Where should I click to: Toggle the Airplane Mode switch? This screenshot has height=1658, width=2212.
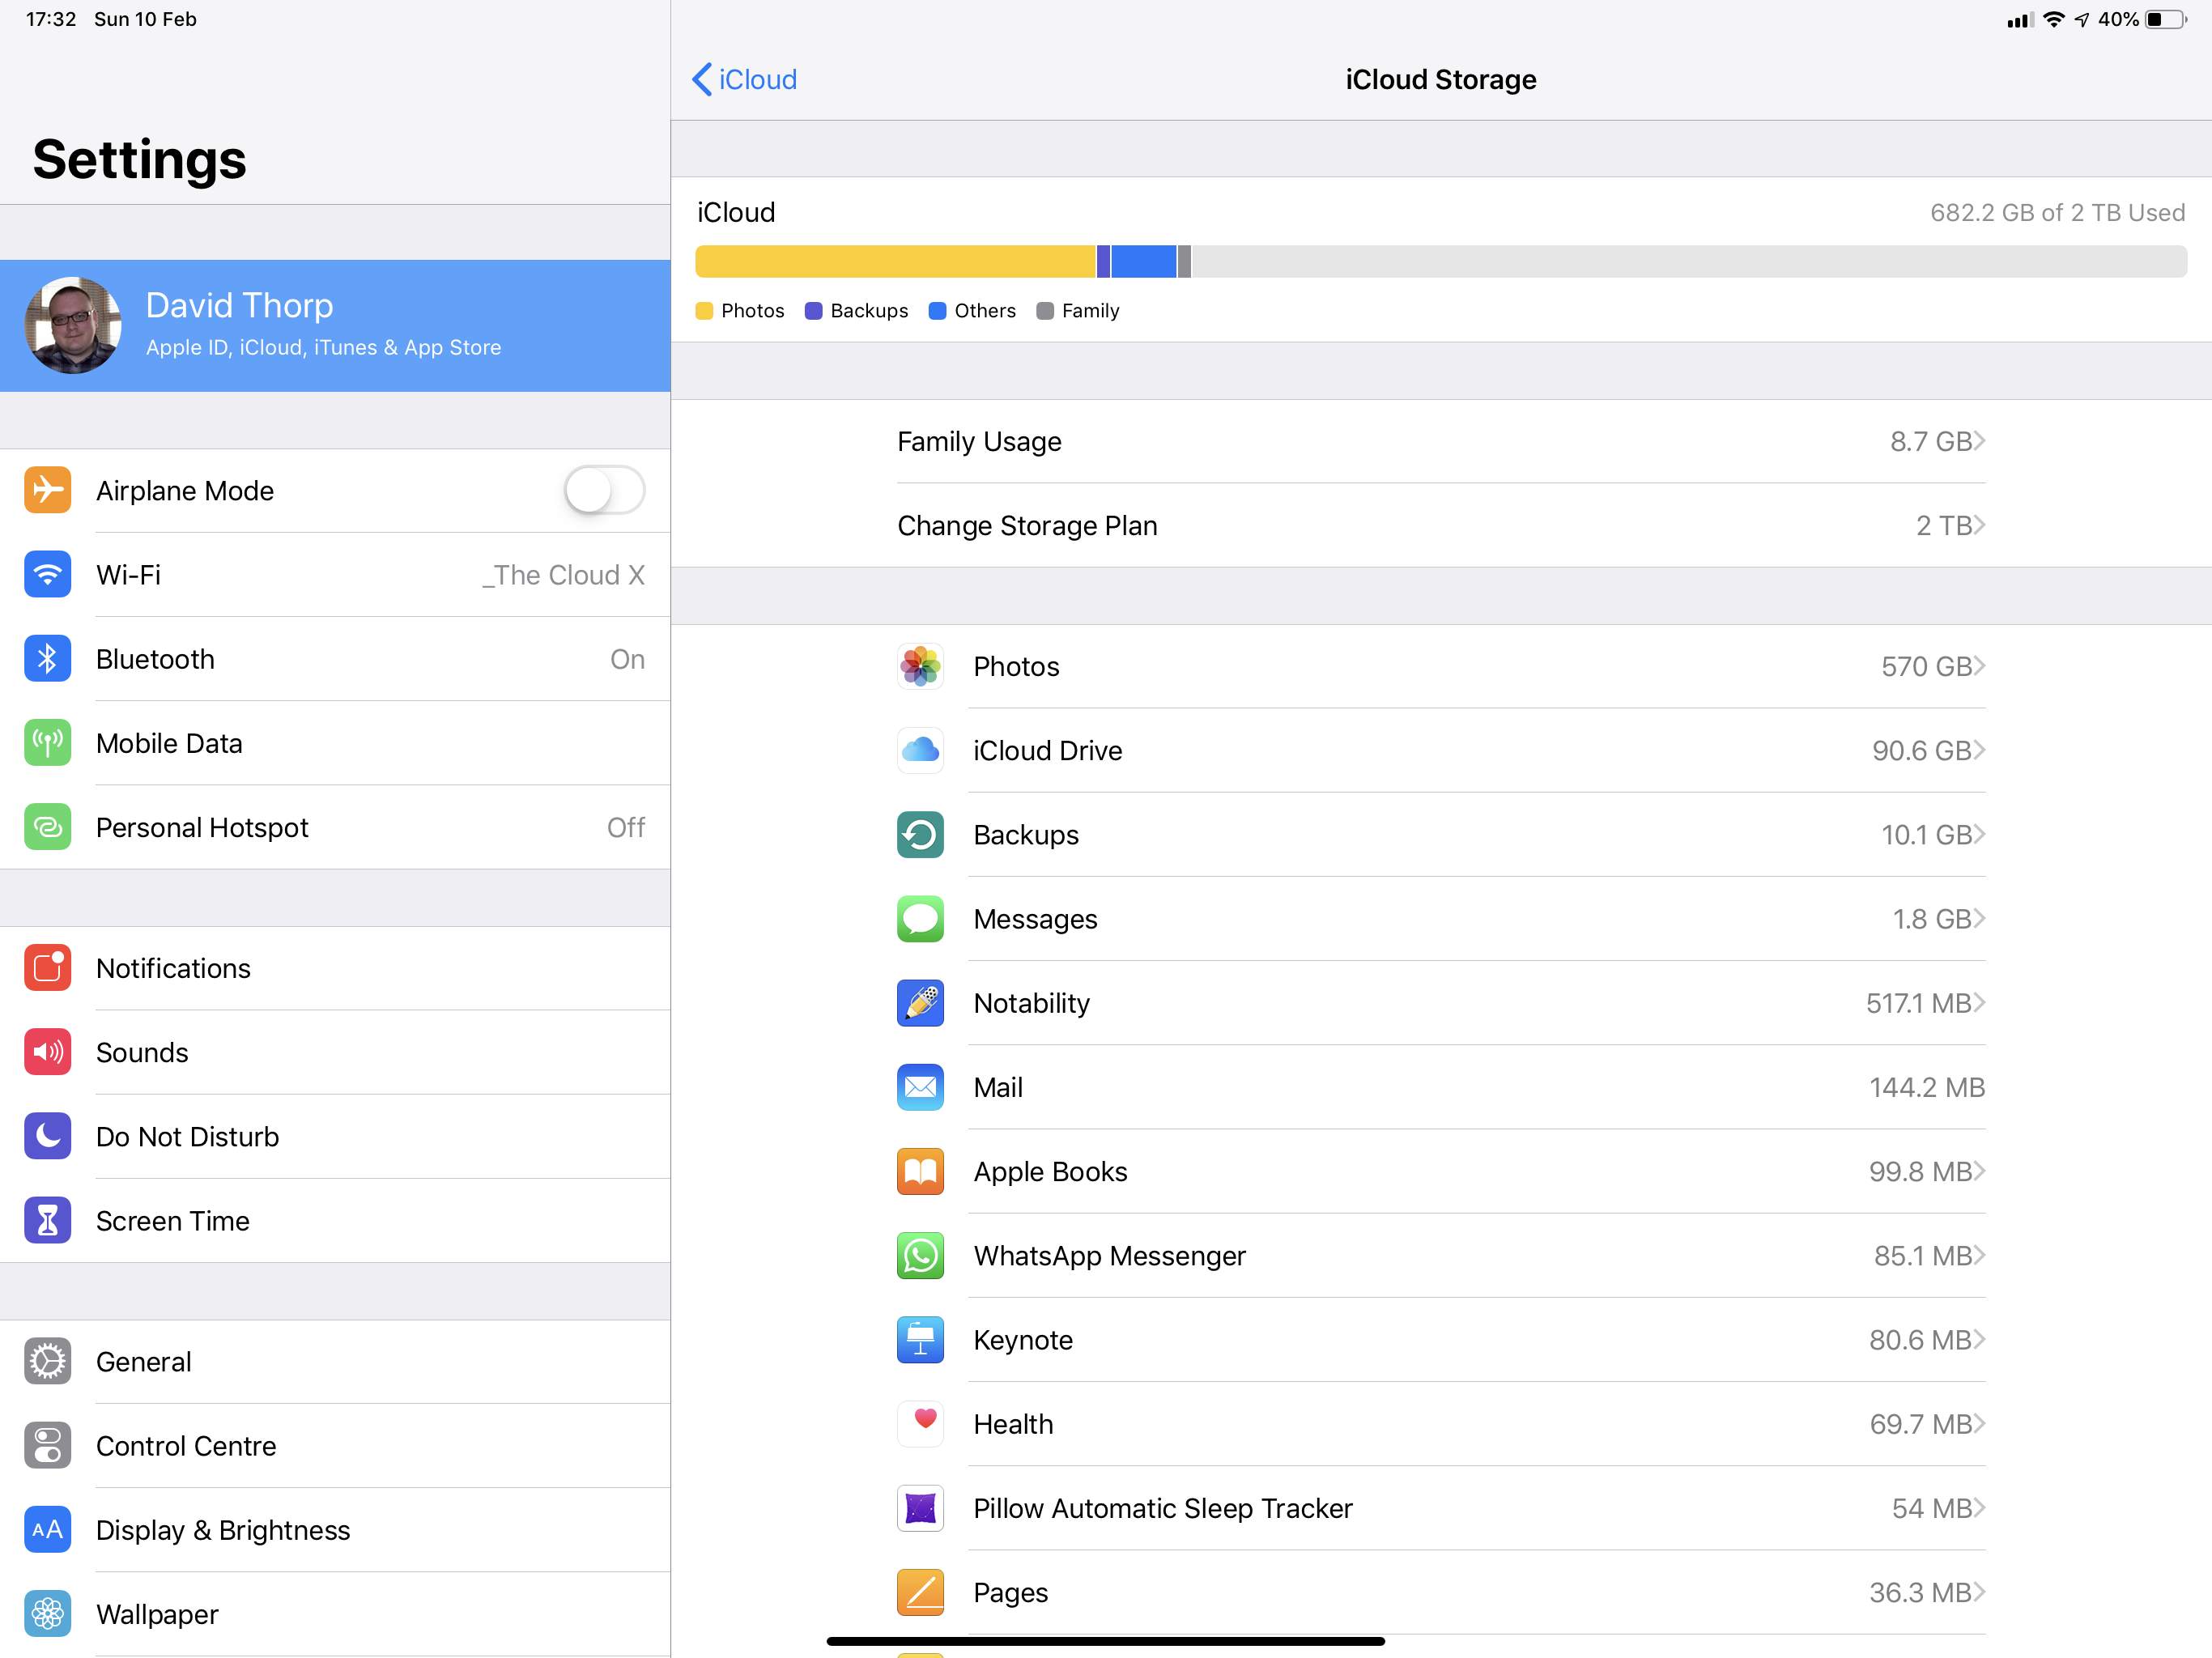point(604,491)
